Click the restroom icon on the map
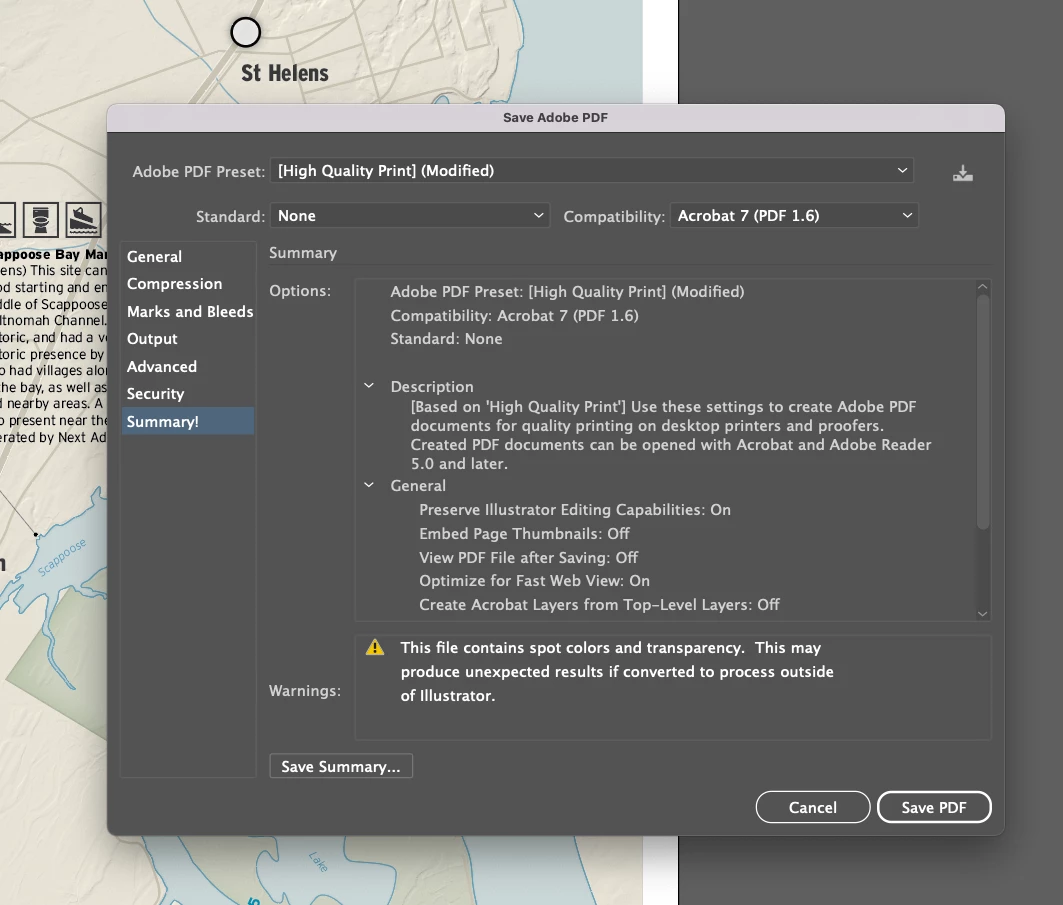The image size is (1063, 905). coord(41,220)
